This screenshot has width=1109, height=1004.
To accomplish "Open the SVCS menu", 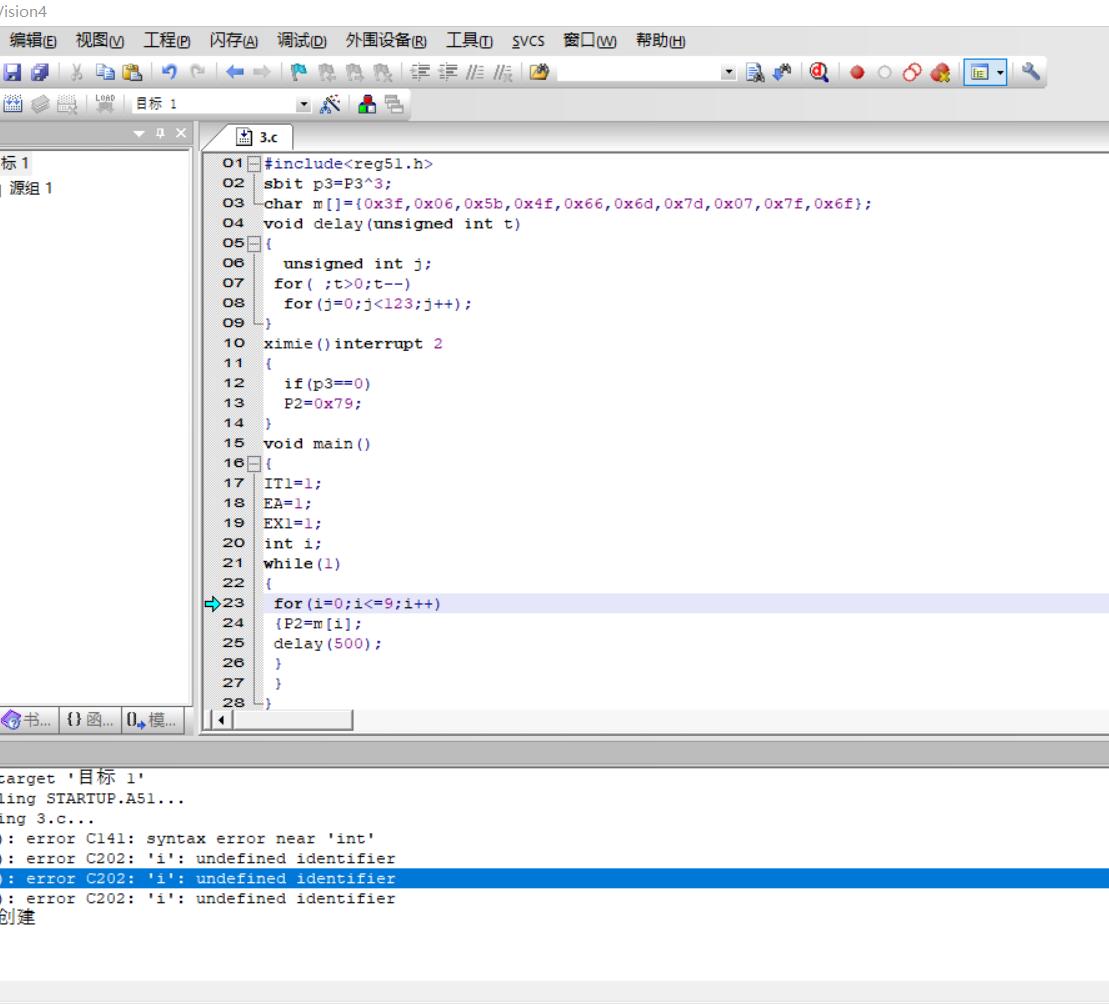I will pyautogui.click(x=528, y=41).
